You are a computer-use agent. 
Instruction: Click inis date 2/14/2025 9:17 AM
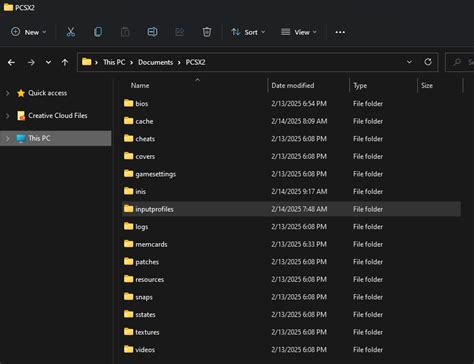click(299, 191)
